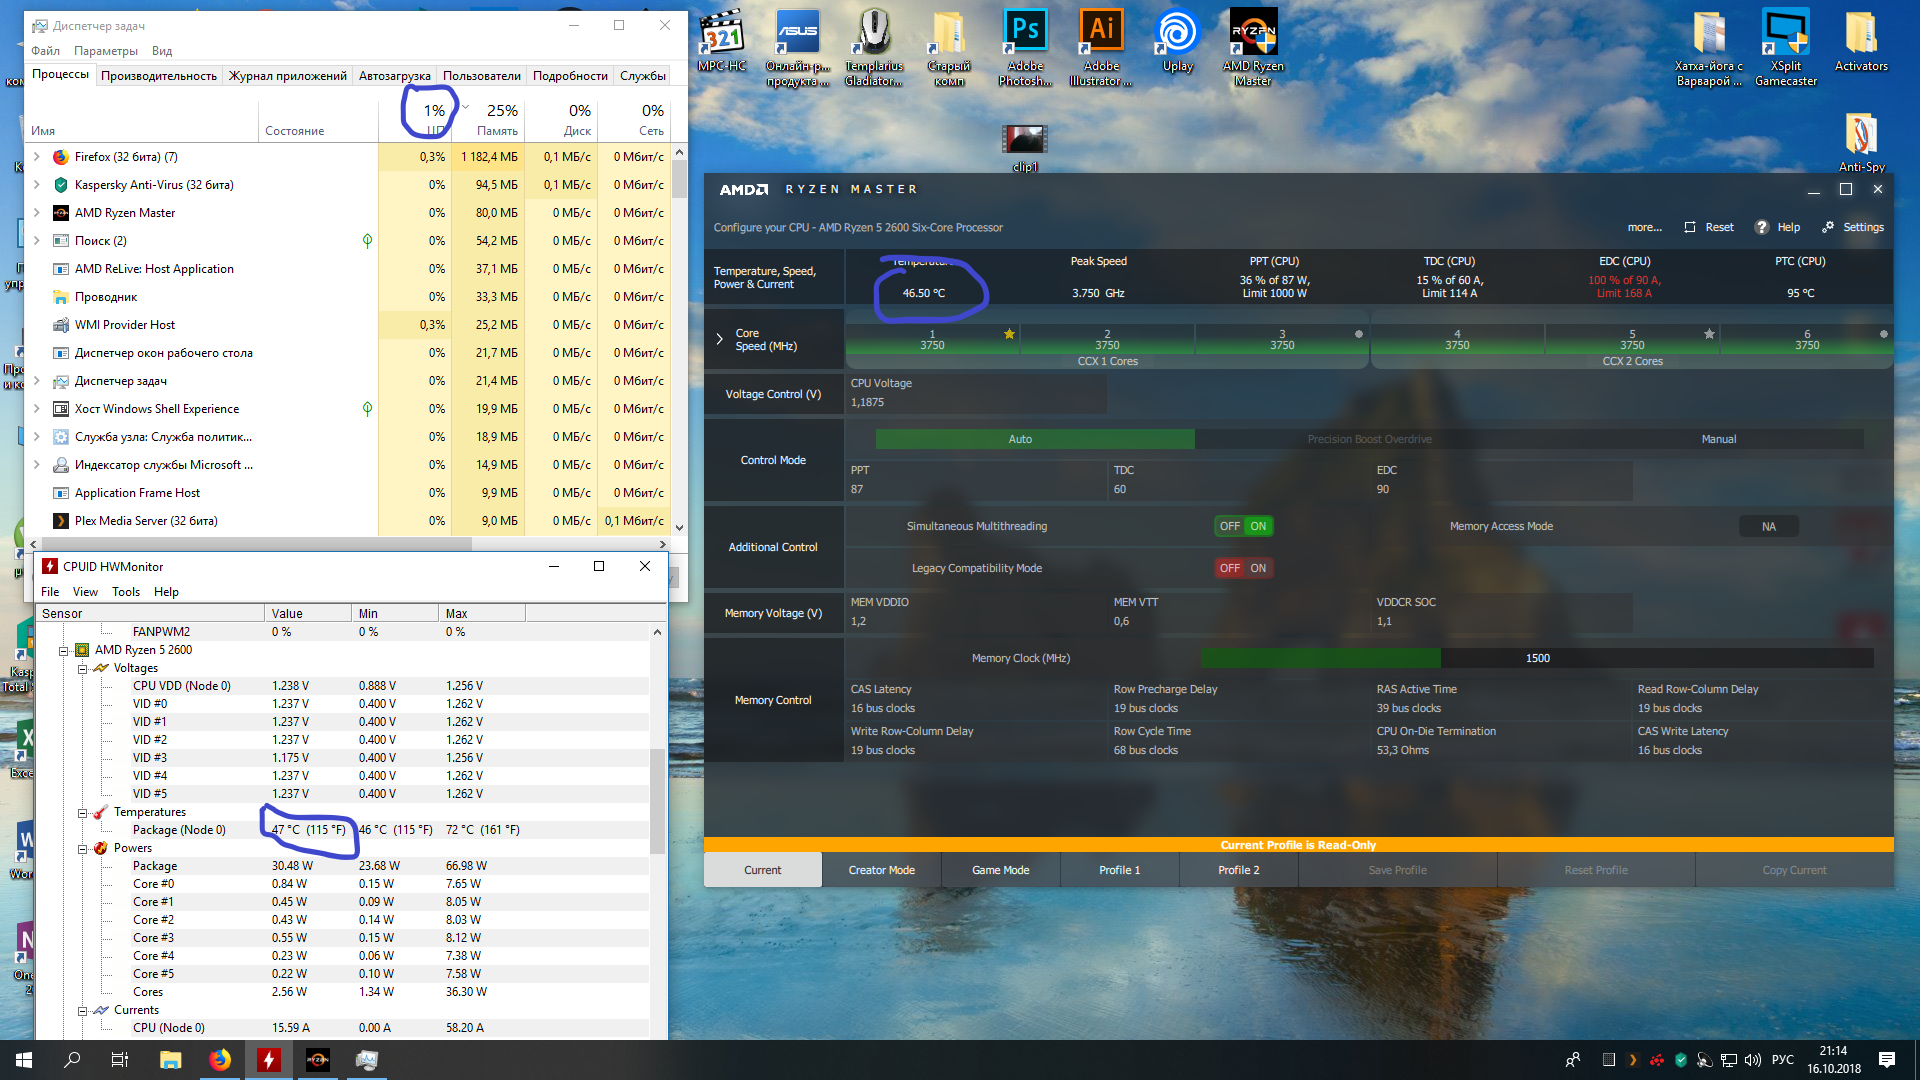Toggle Legacy Compatibility Mode switch
1920x1080 pixels.
[1244, 568]
